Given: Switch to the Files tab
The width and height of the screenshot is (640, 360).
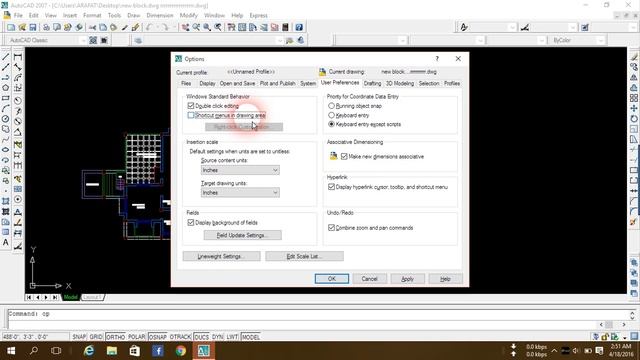Looking at the screenshot, I should pos(186,83).
